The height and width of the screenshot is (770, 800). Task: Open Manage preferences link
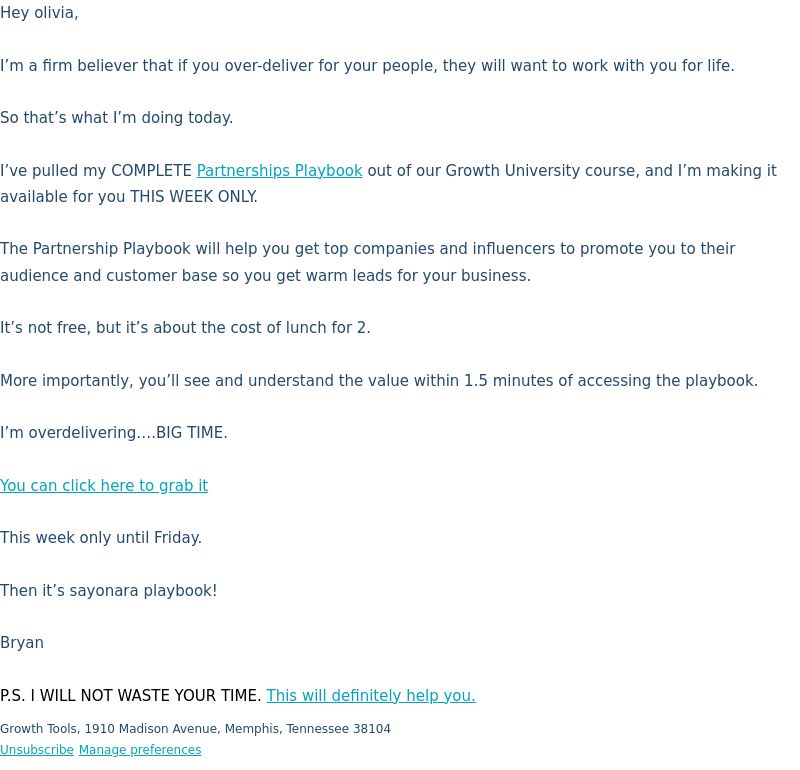pyautogui.click(x=140, y=750)
